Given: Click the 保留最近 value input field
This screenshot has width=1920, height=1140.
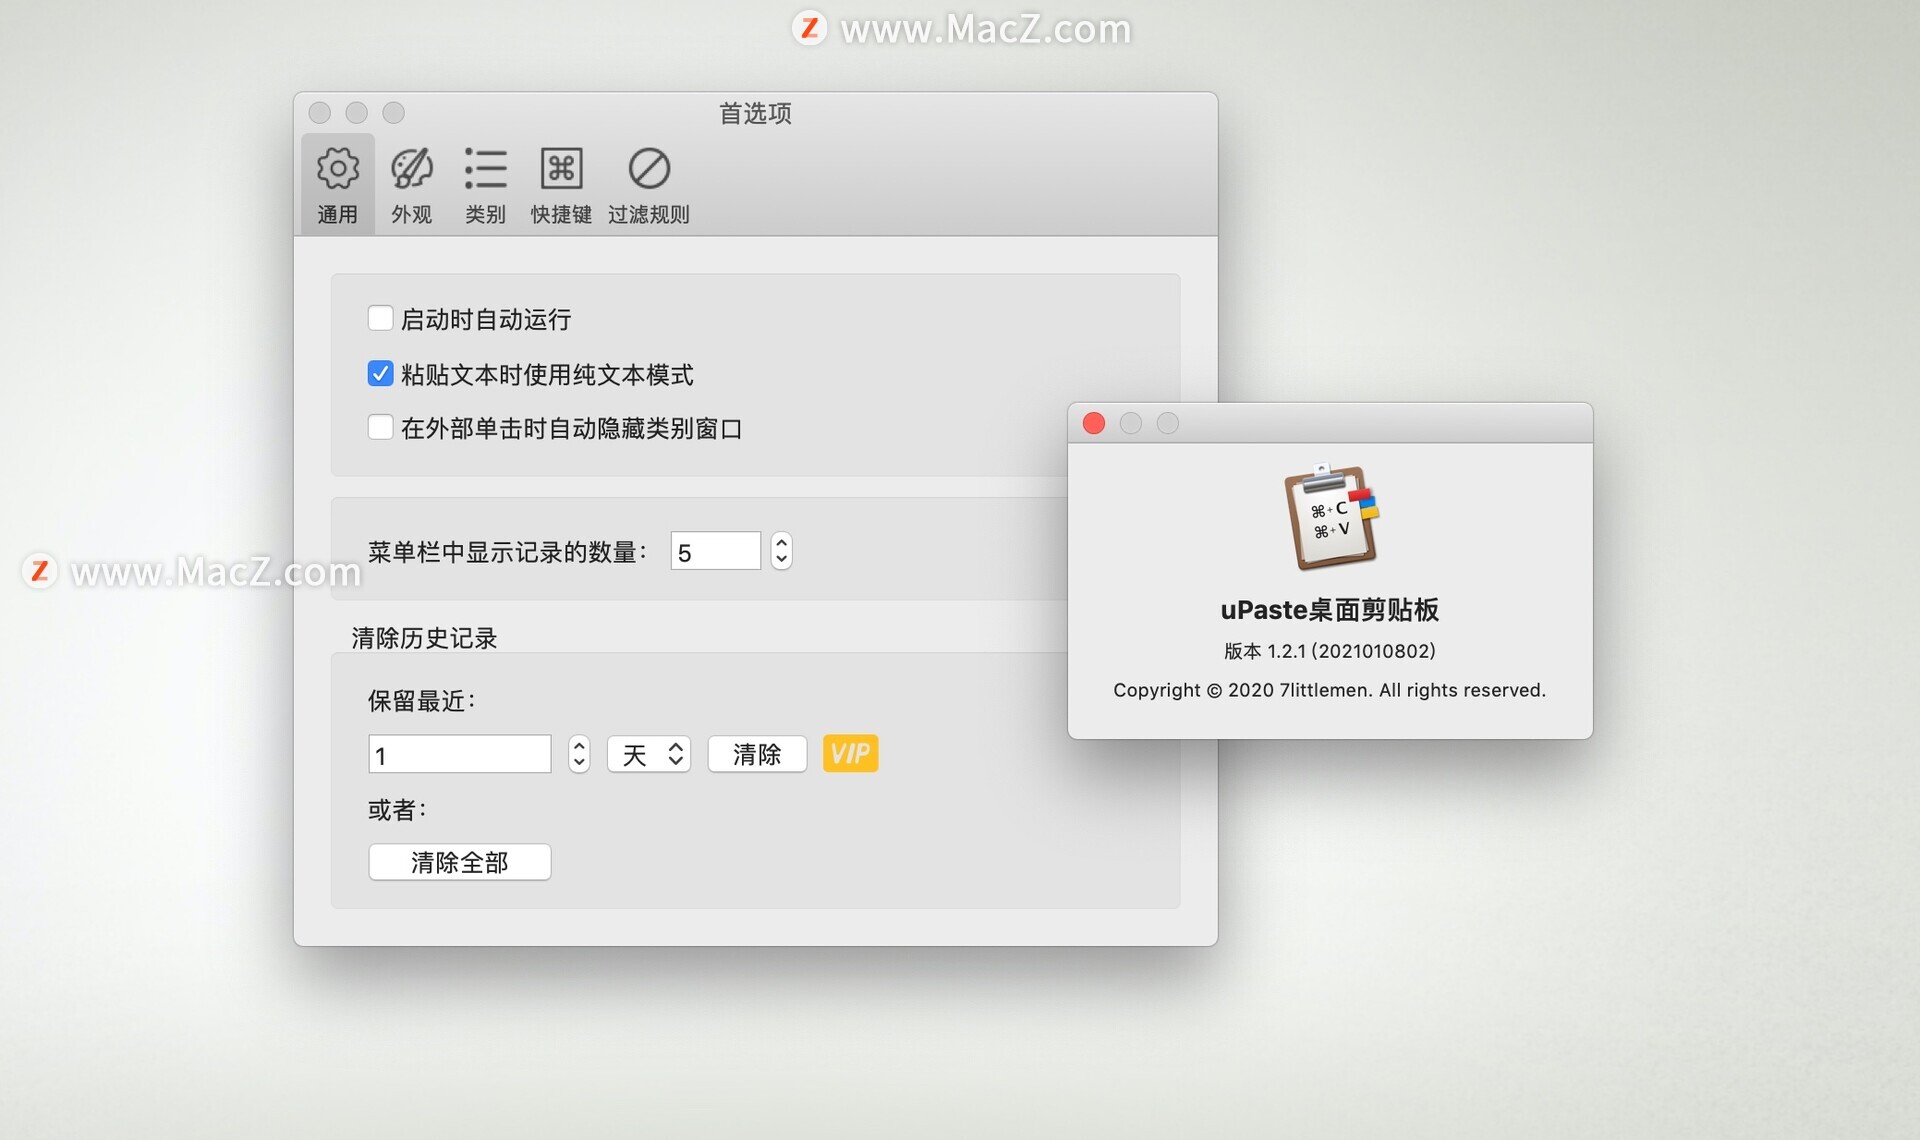Looking at the screenshot, I should pyautogui.click(x=459, y=754).
